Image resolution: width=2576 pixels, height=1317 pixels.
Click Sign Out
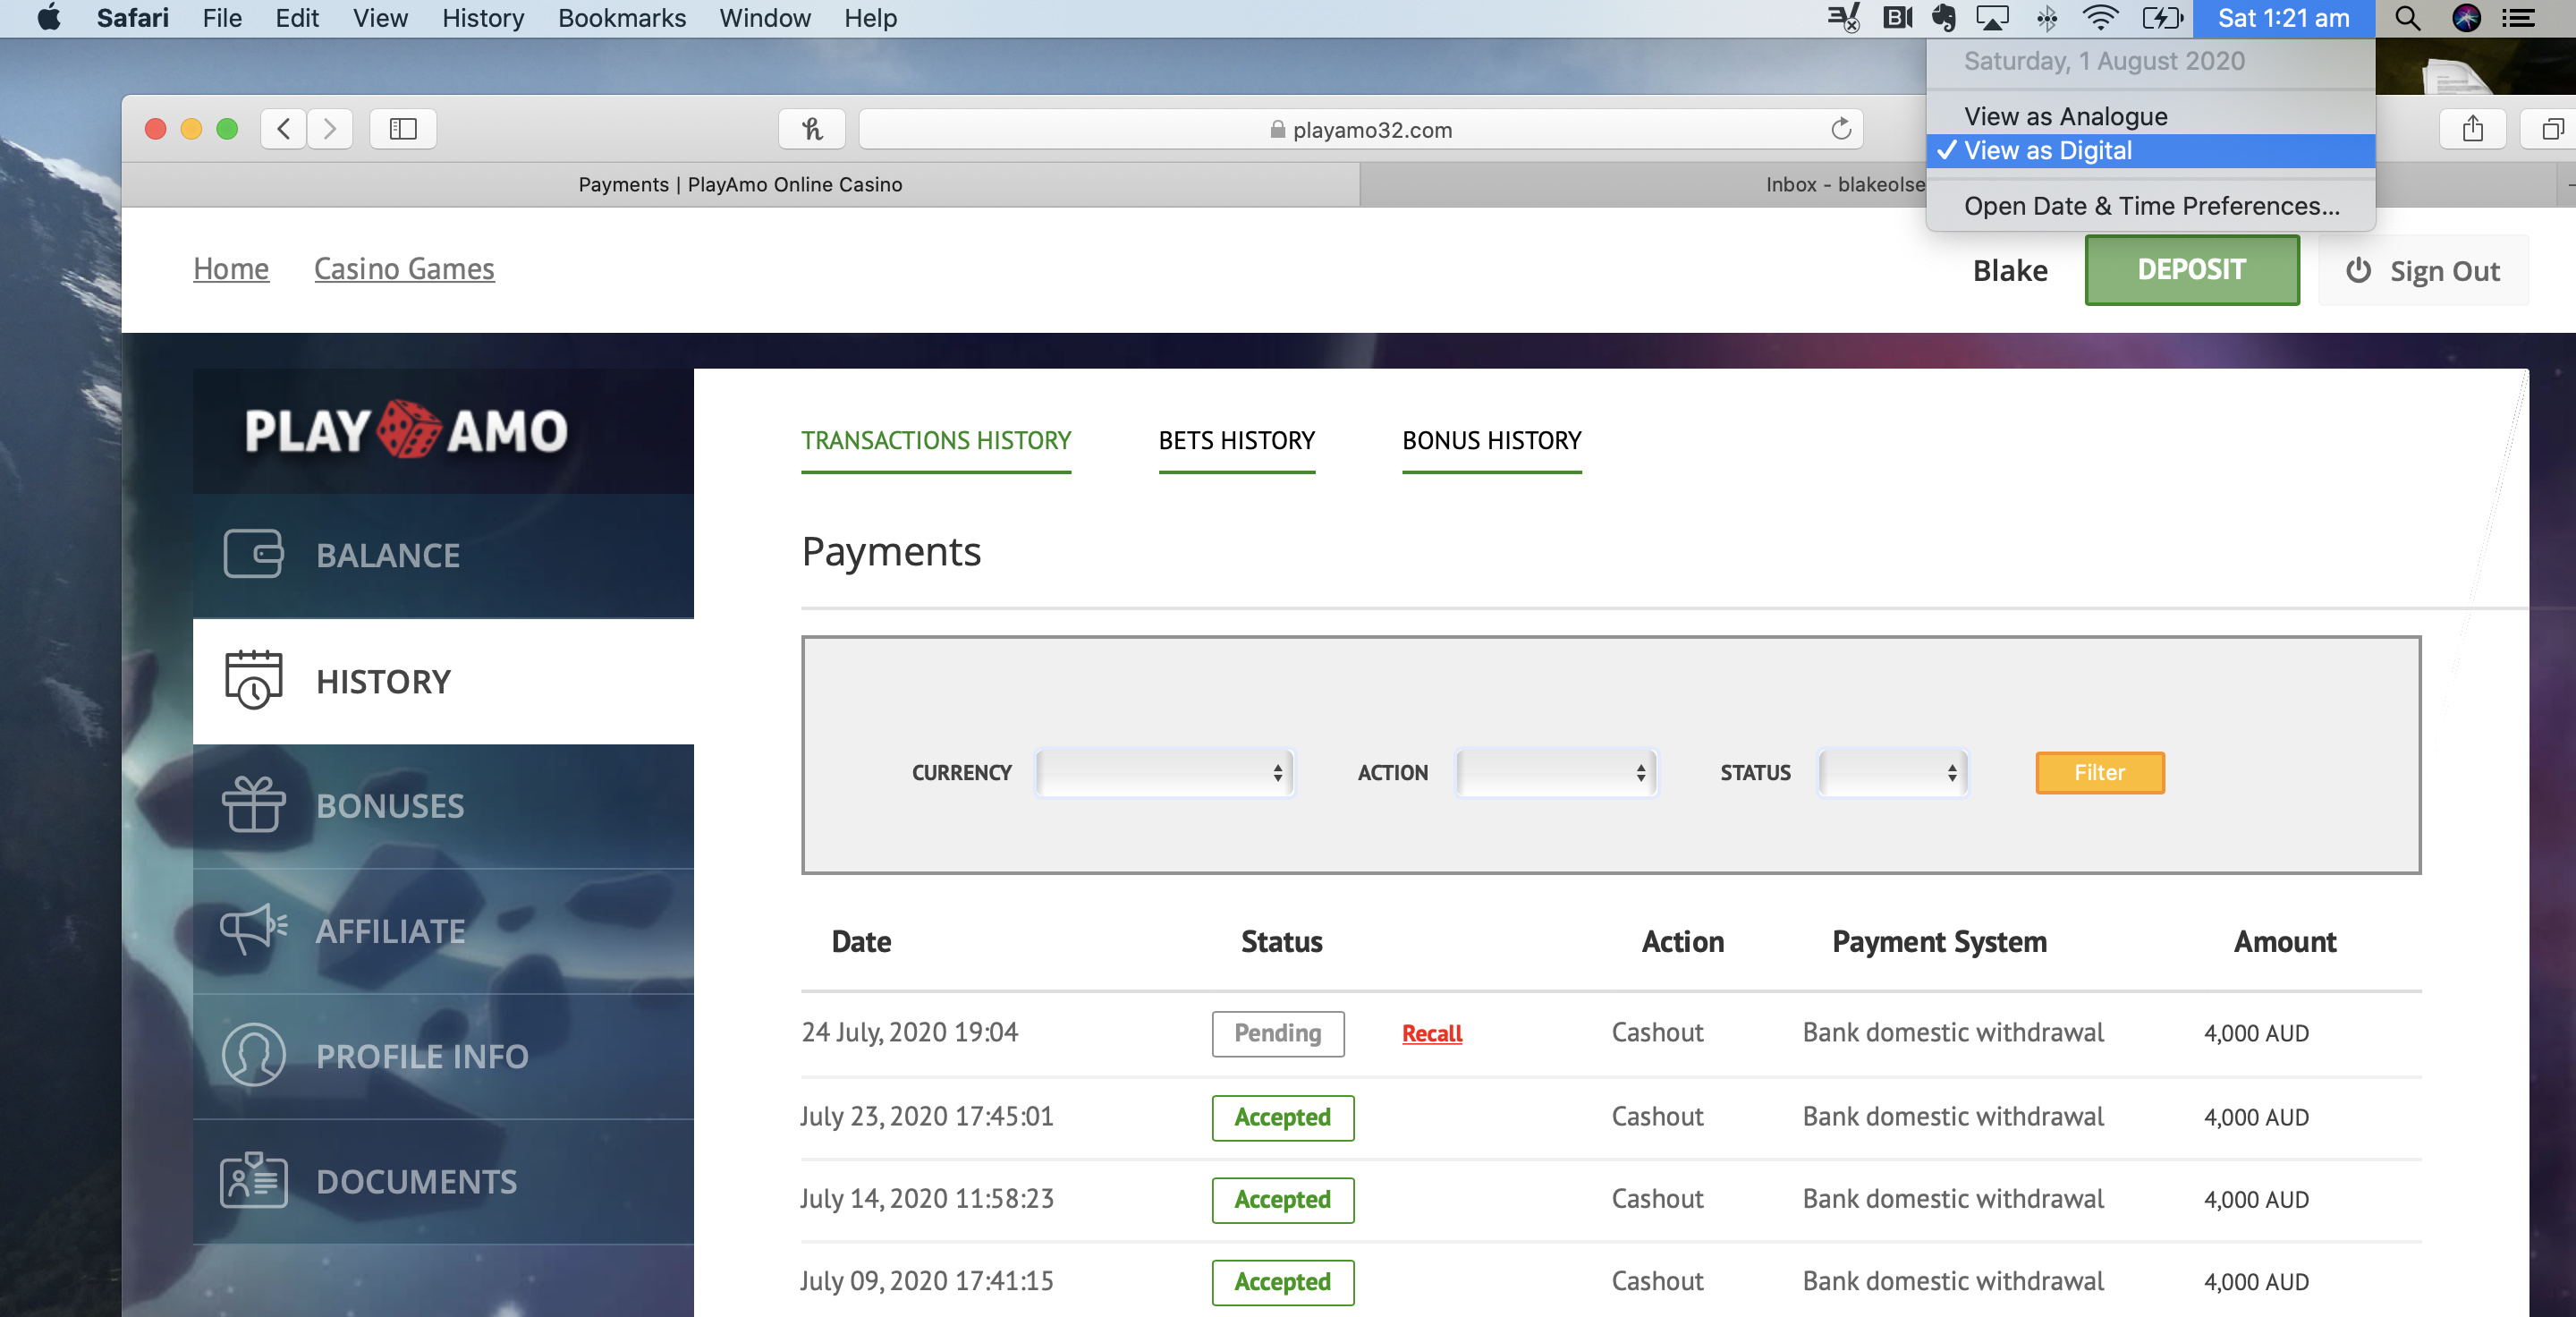2422,270
